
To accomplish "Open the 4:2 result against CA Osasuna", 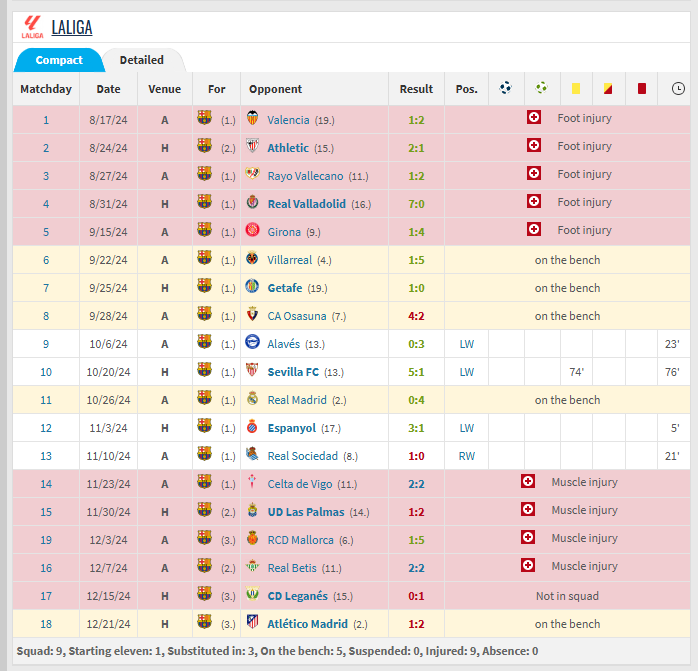I will pos(416,316).
